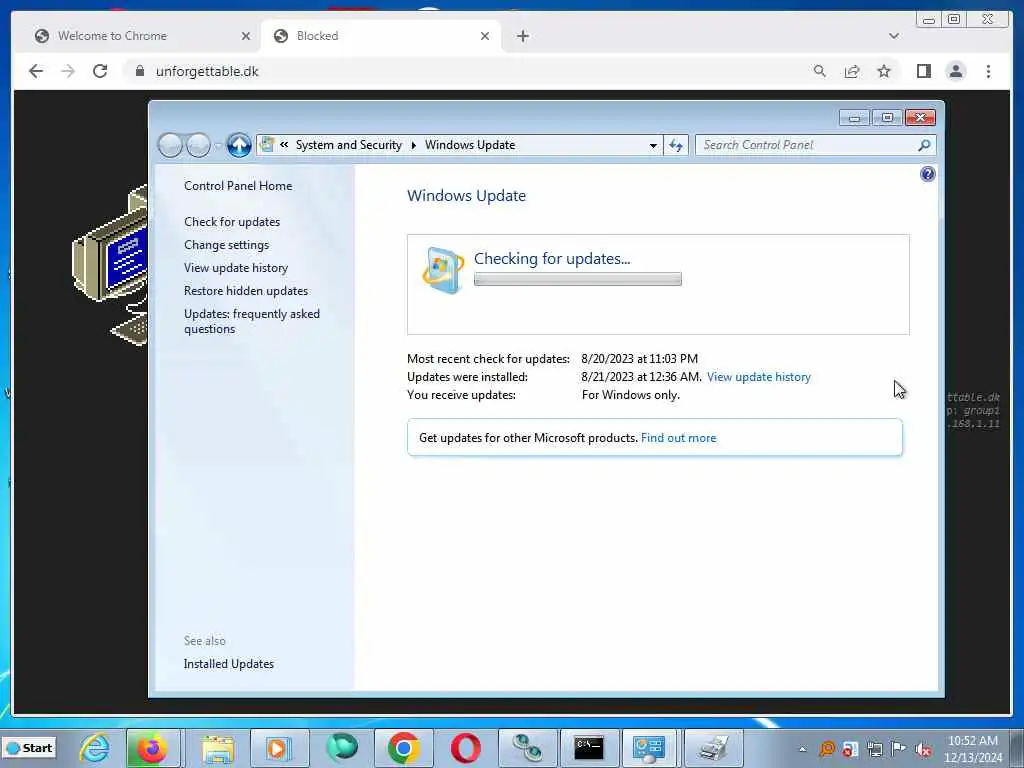The height and width of the screenshot is (768, 1024).
Task: Click the Control Panel back button
Action: 170,145
